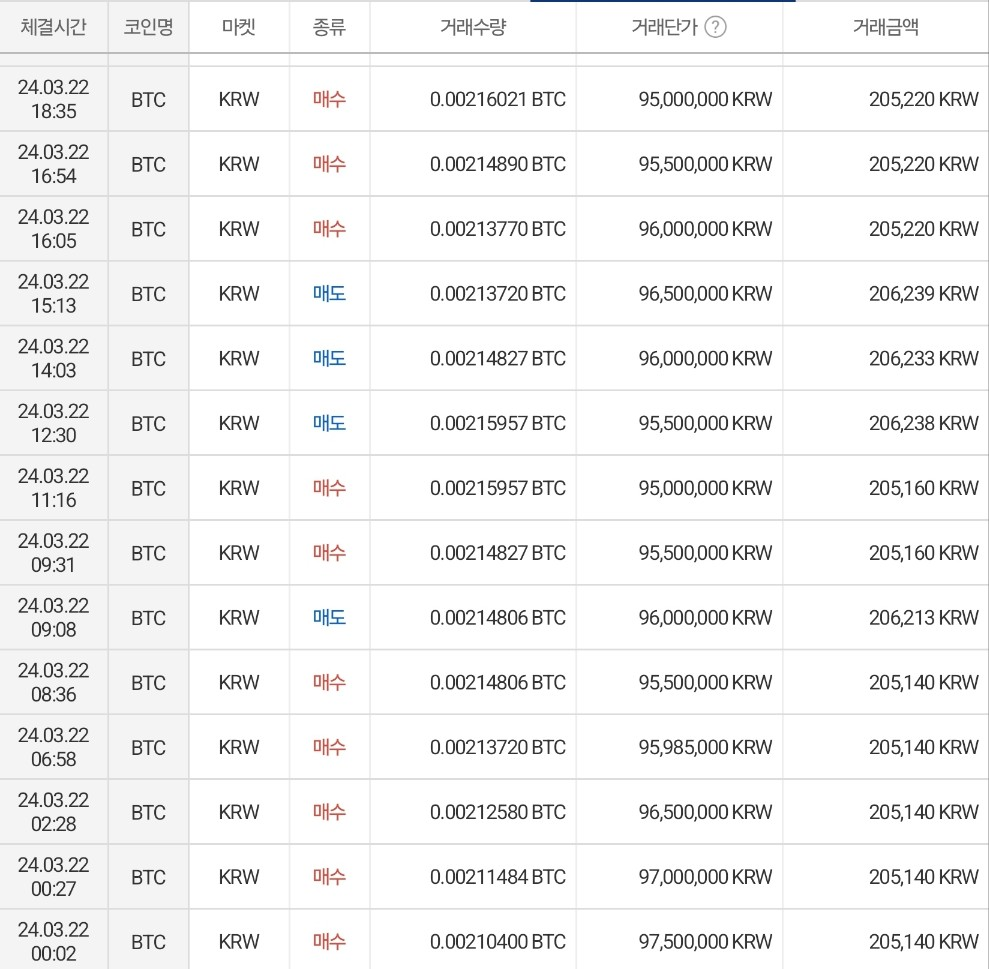The height and width of the screenshot is (969, 989).
Task: Select the 마켓 column header
Action: (x=238, y=27)
